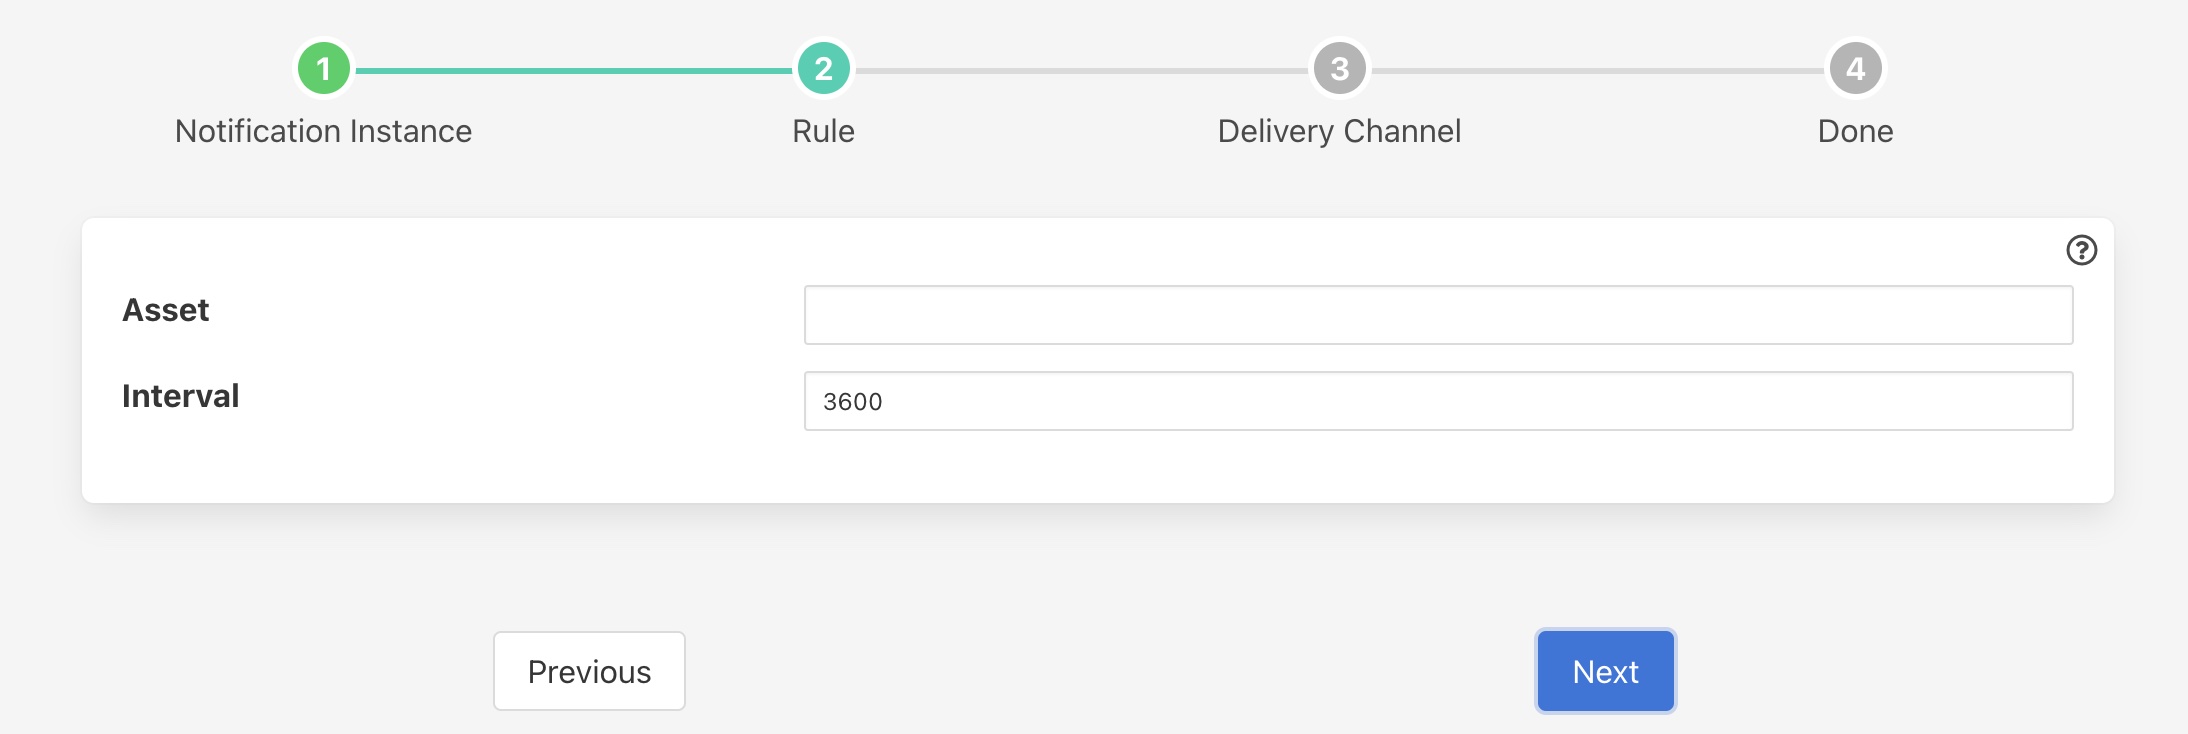Click the 3600 value text

point(853,402)
